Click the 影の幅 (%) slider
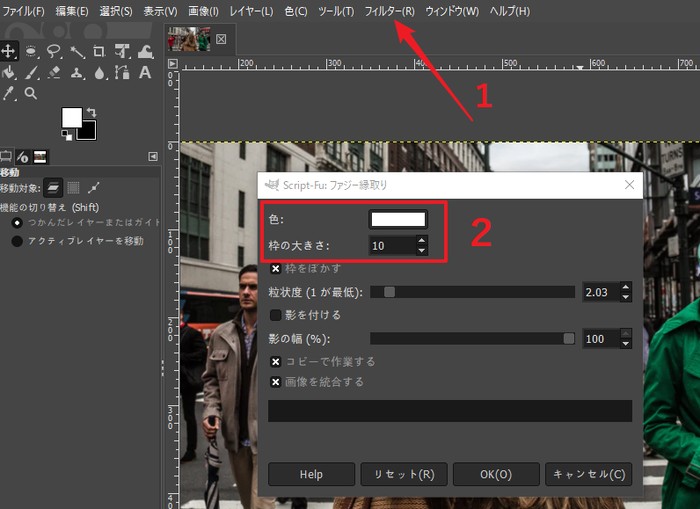Screen dimensions: 700x509 tap(472, 338)
